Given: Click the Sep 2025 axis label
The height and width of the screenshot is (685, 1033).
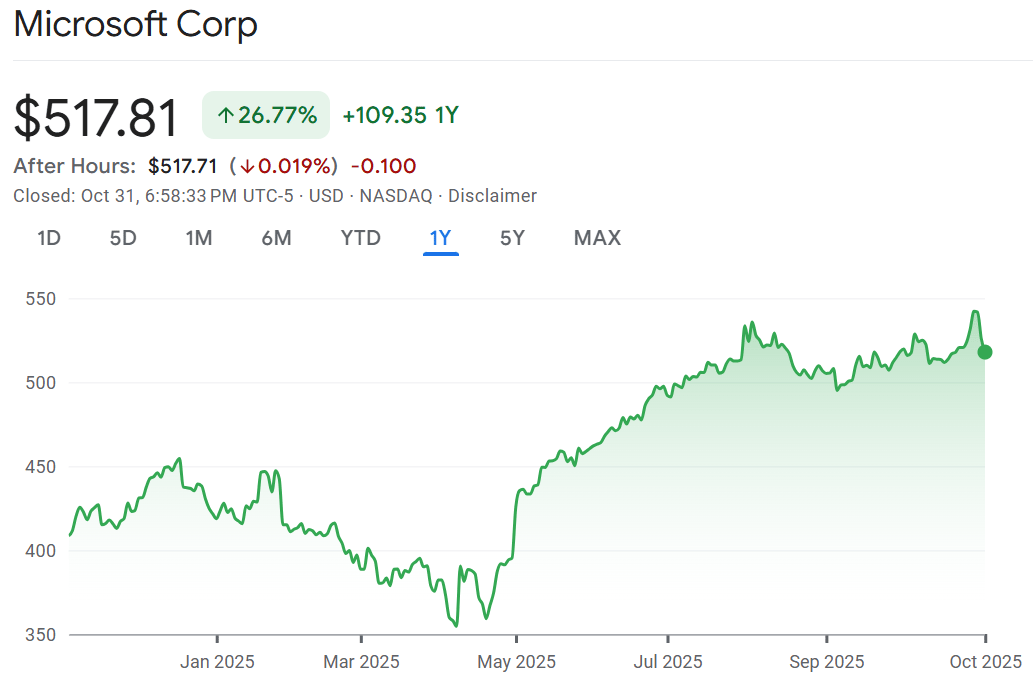Looking at the screenshot, I should [x=826, y=662].
